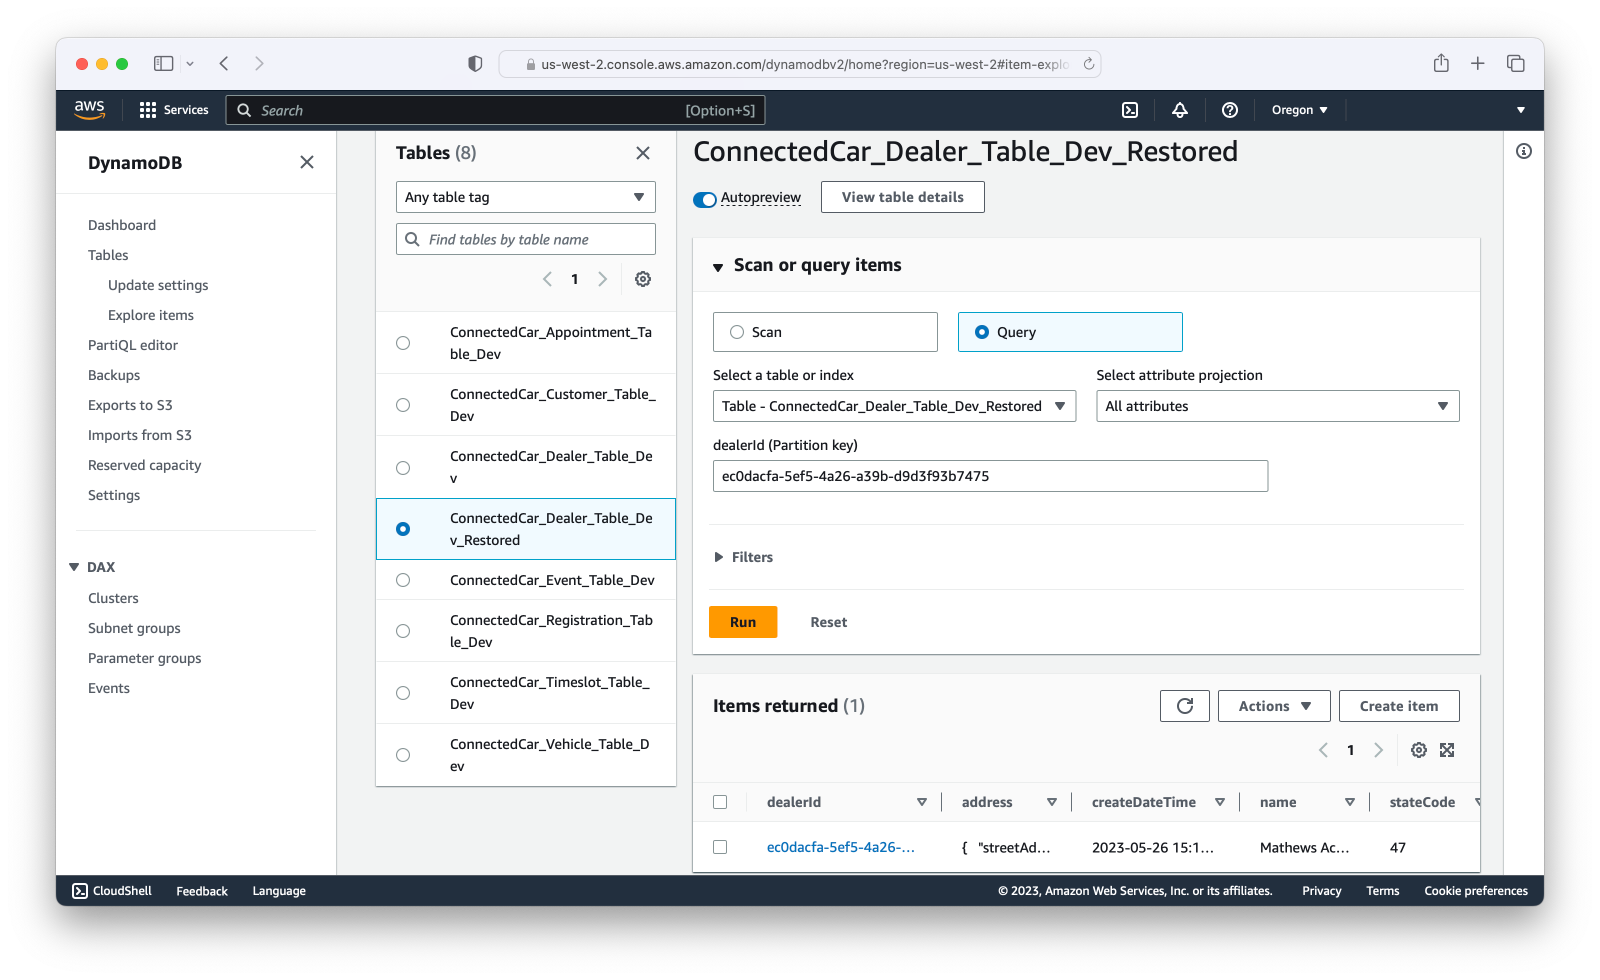This screenshot has width=1600, height=980.
Task: Reload the page from address bar
Action: point(1089,64)
